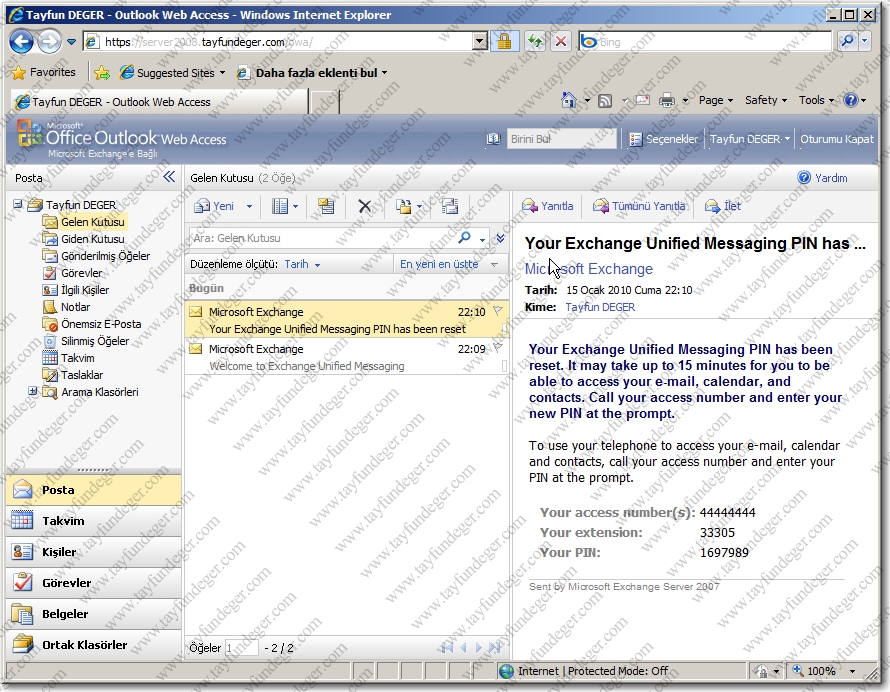Image resolution: width=890 pixels, height=692 pixels.
Task: Click the filter view icon next to move
Action: (450, 206)
